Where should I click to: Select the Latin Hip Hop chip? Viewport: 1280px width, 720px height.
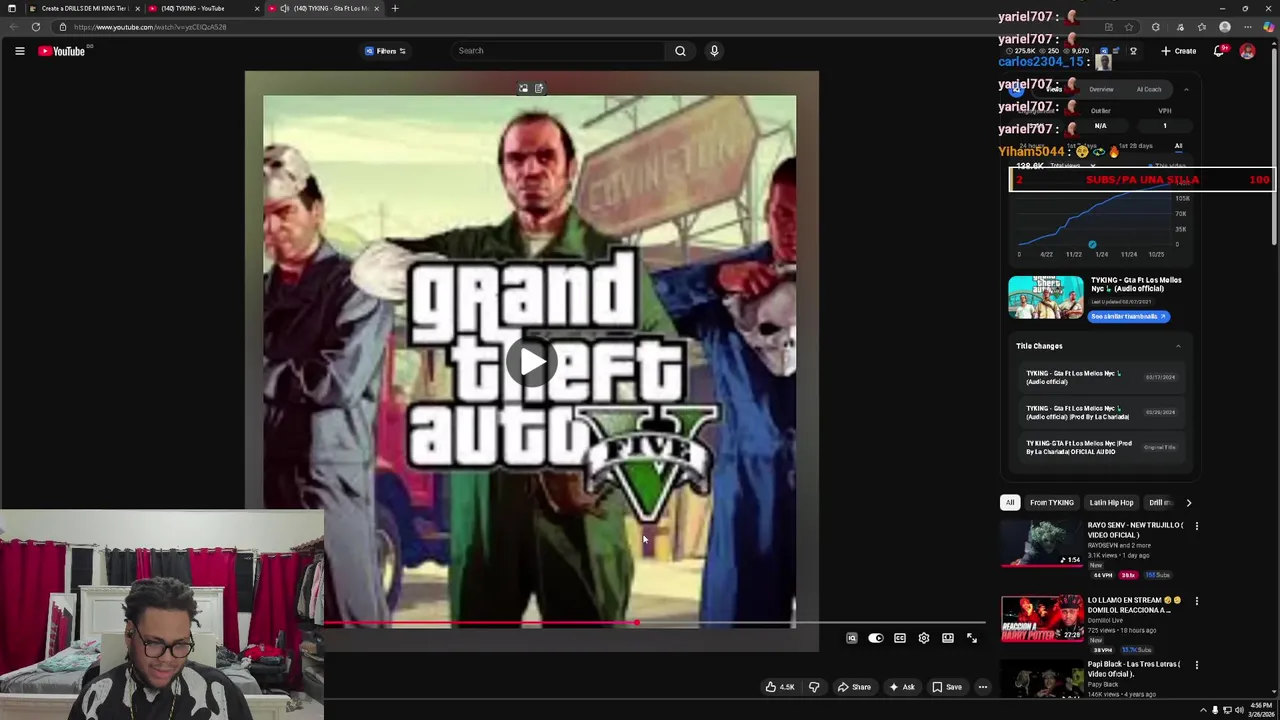tap(1111, 503)
